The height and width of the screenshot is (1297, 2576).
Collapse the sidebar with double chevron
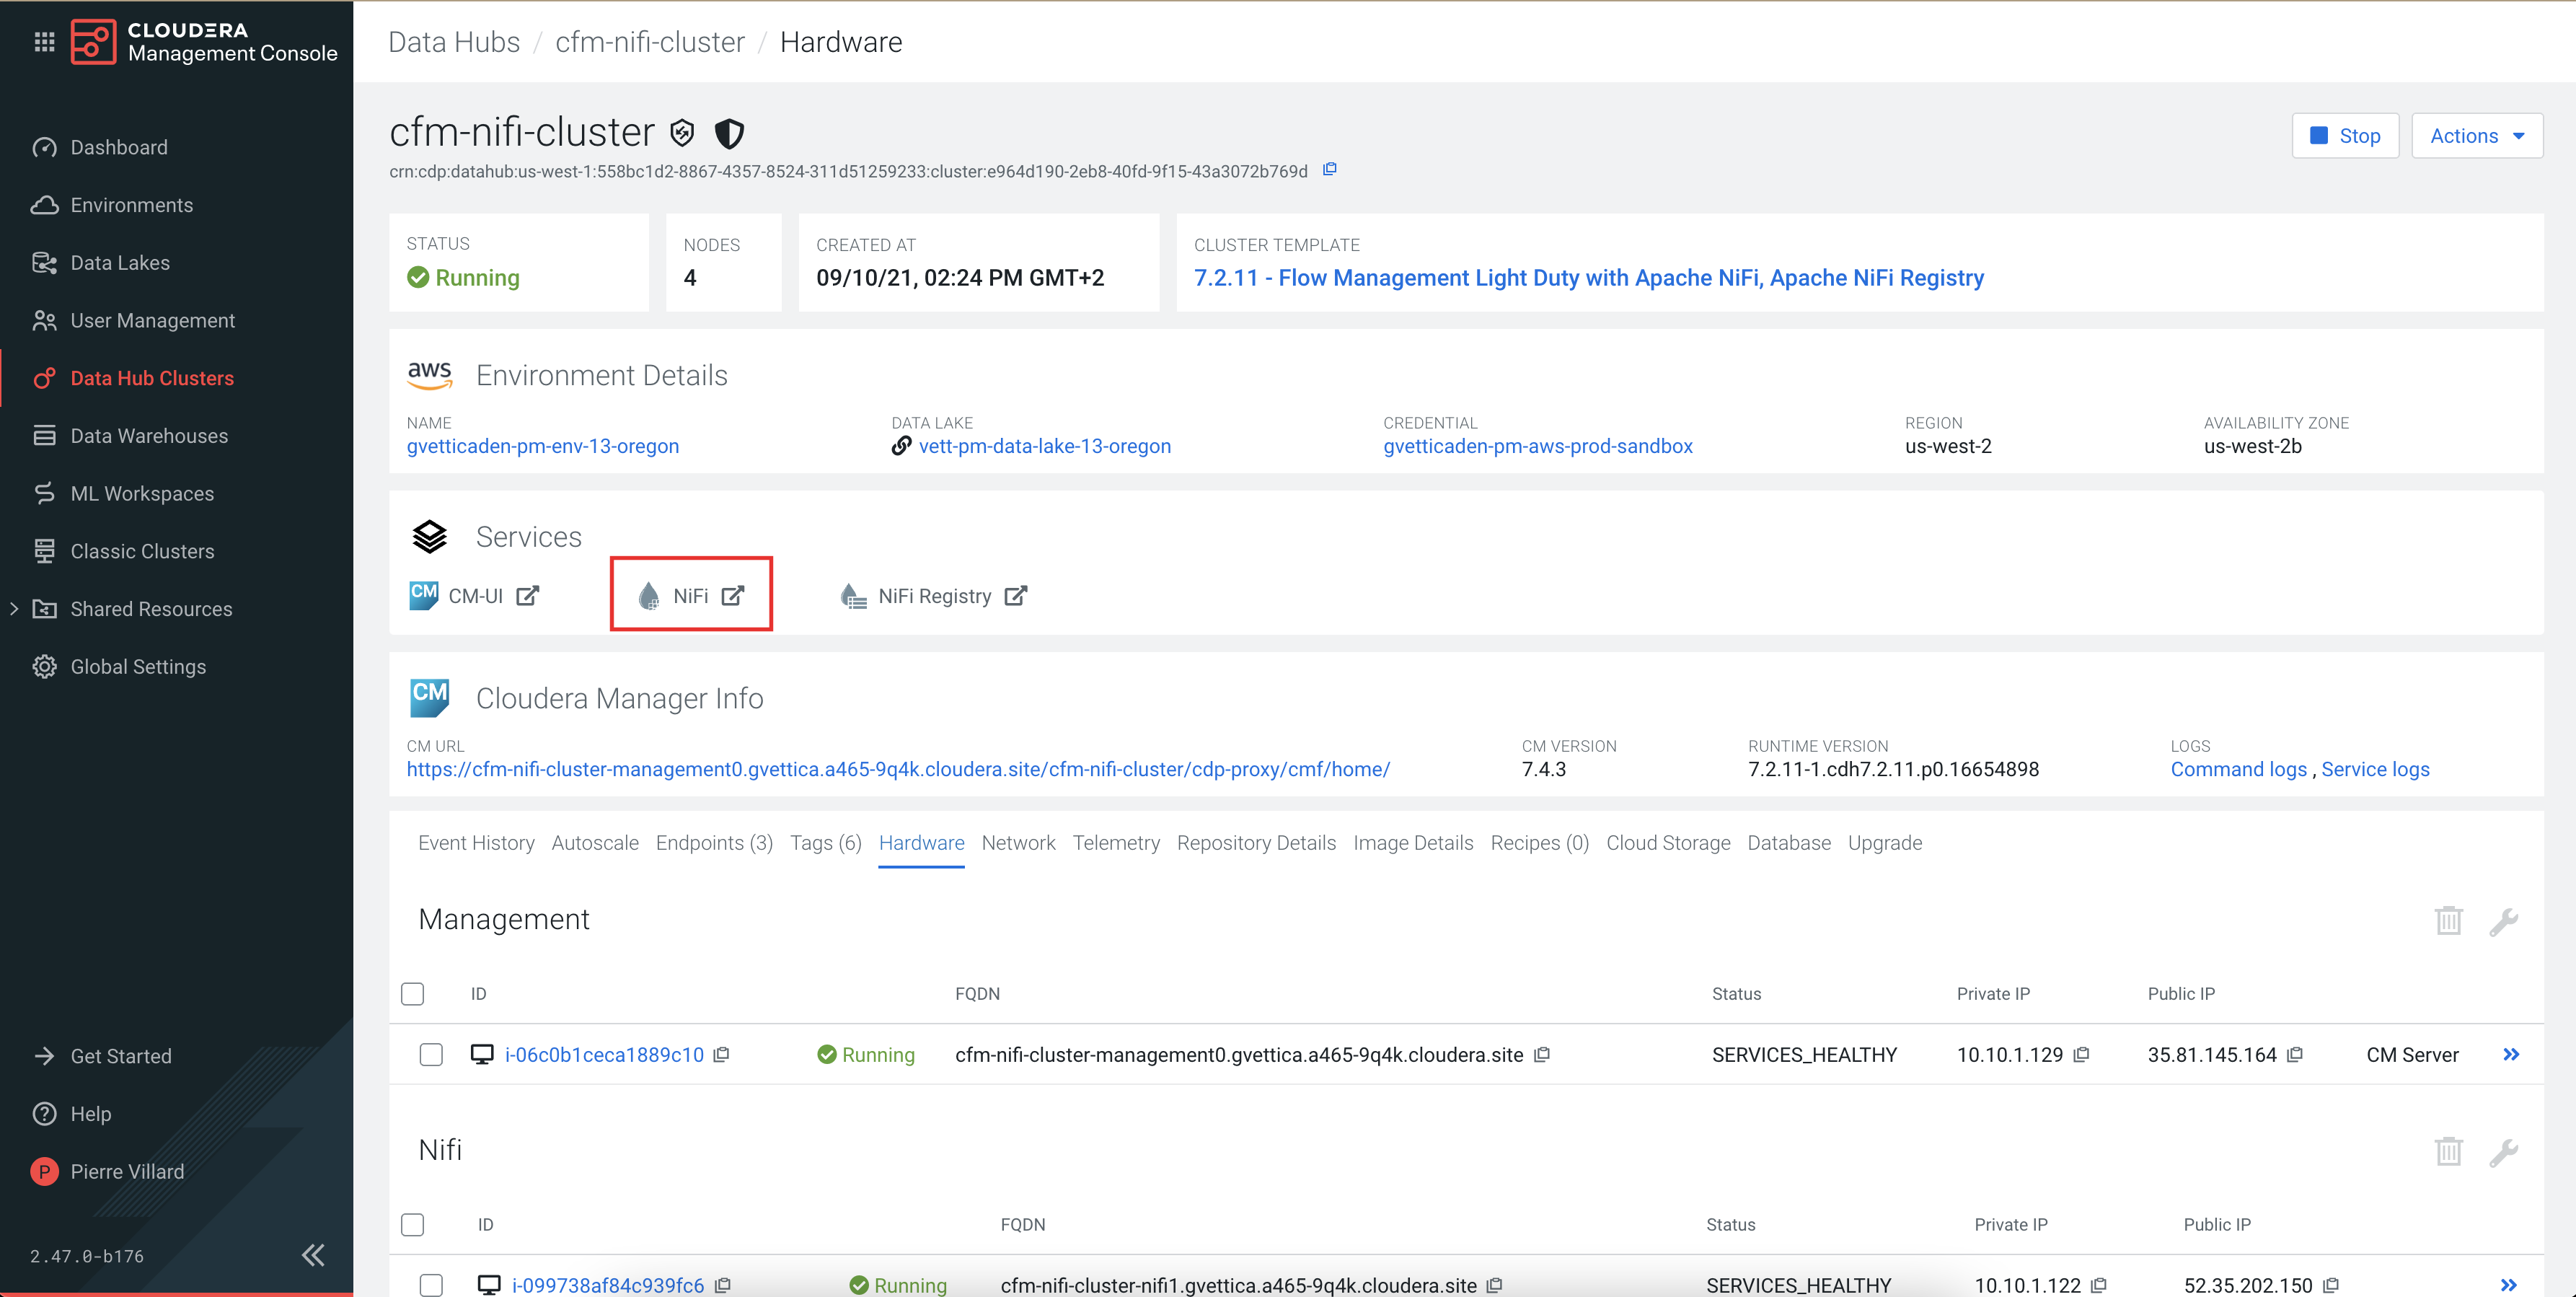click(313, 1255)
